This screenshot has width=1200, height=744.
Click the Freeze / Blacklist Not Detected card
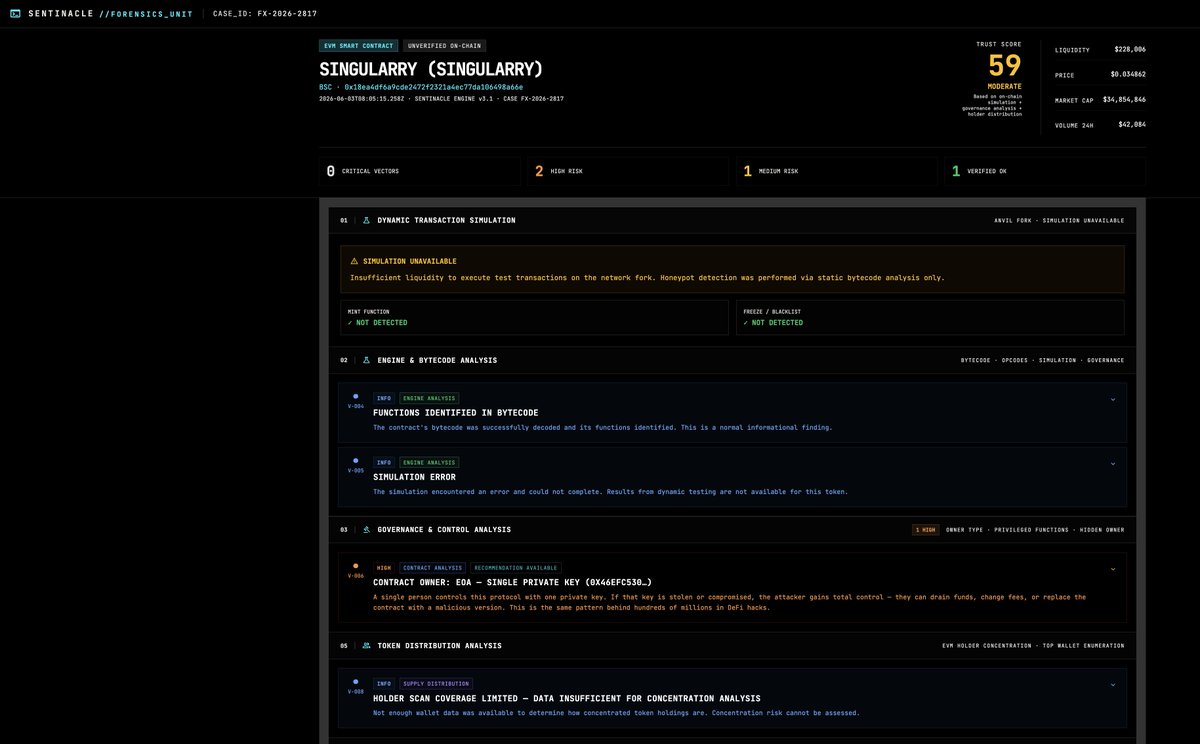point(930,318)
